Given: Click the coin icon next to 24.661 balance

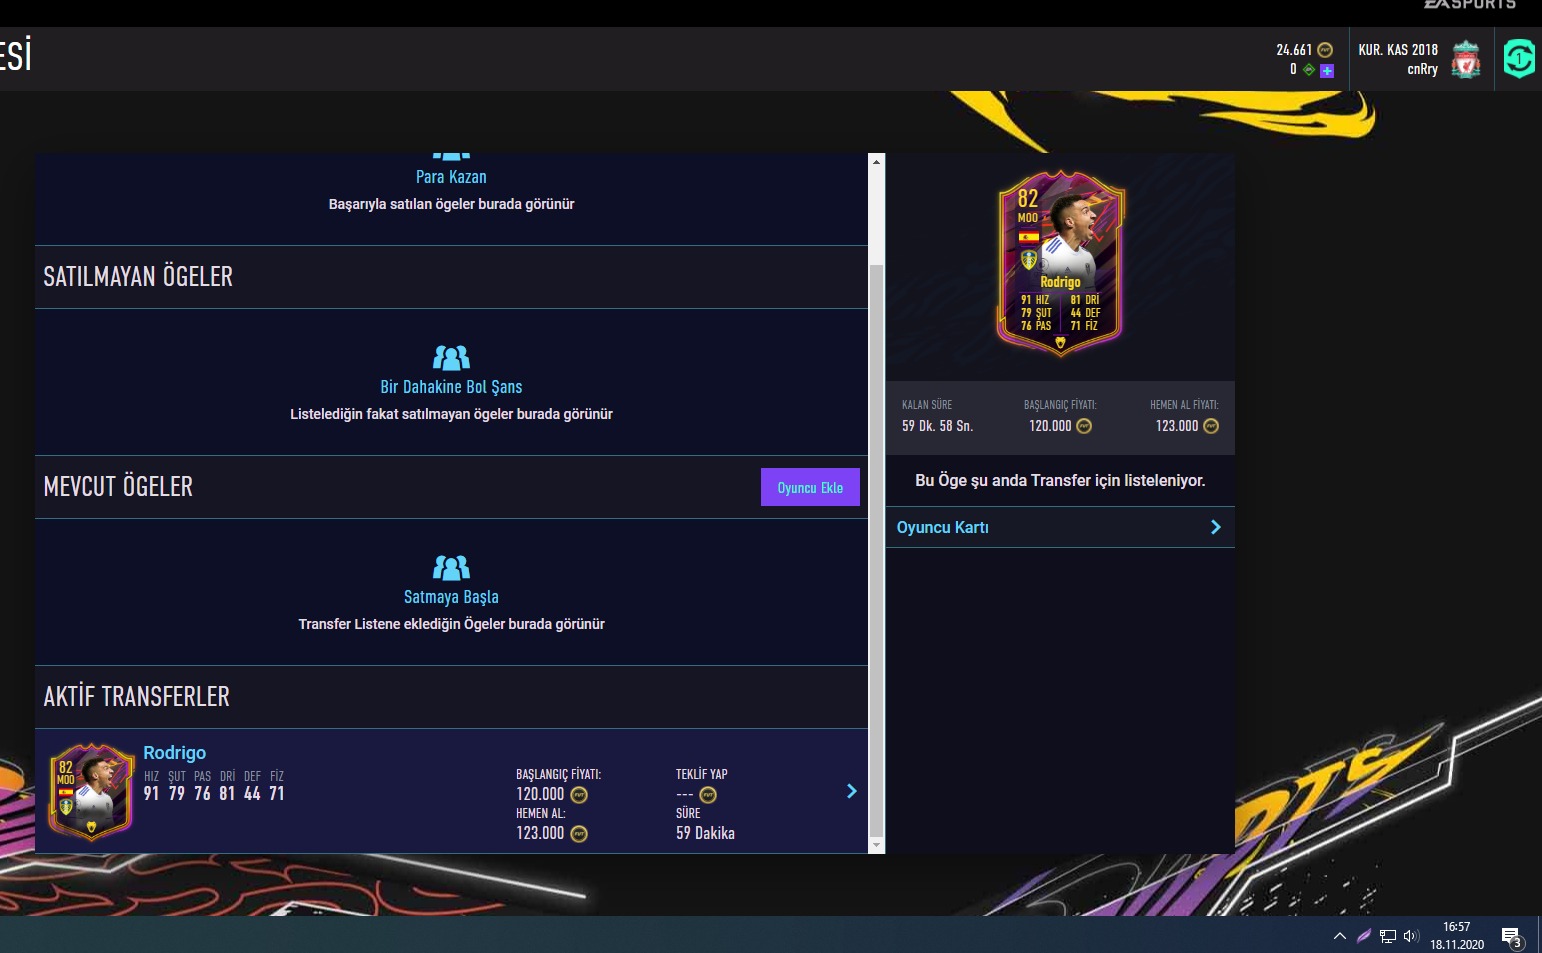Looking at the screenshot, I should (1325, 50).
